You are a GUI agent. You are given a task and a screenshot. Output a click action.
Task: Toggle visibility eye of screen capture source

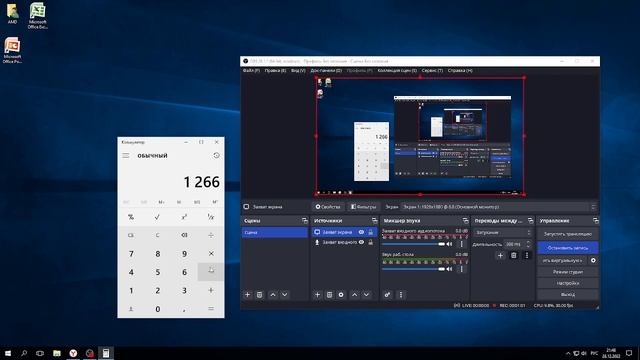coord(361,232)
